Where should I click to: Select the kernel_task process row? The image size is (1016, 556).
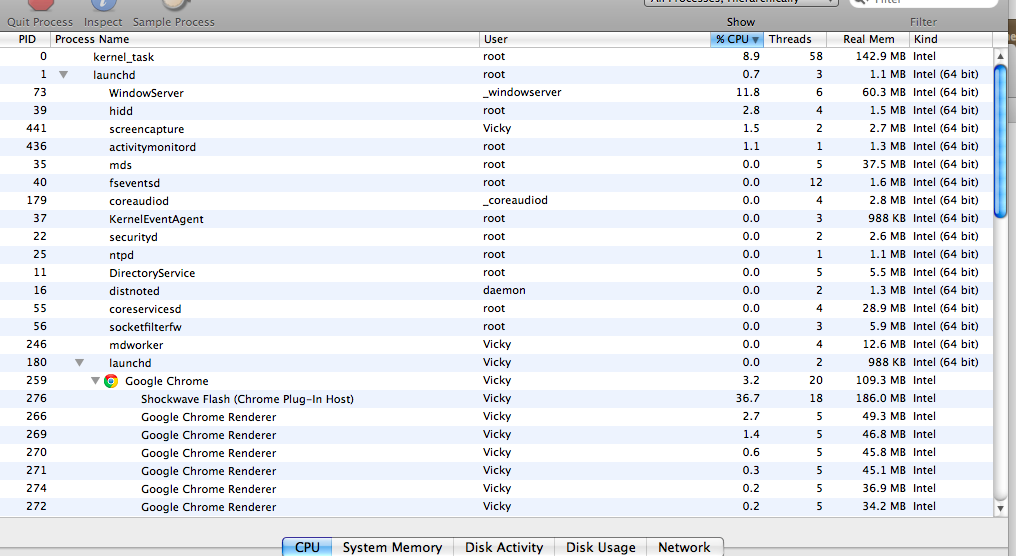coord(496,56)
